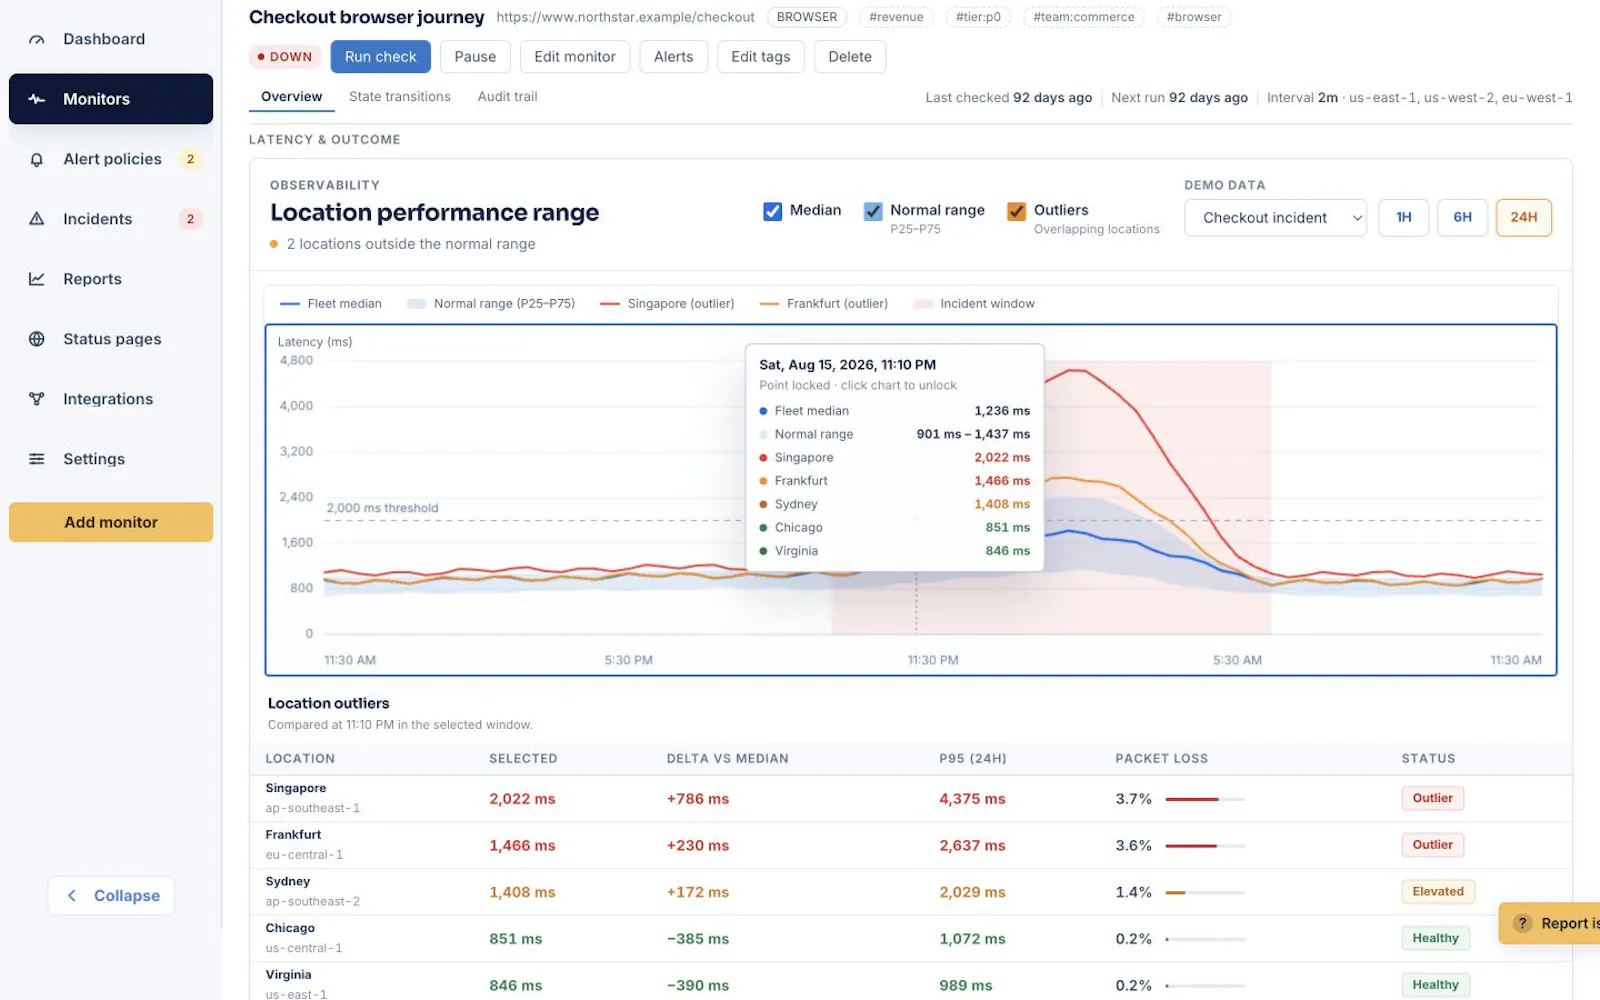Click the BROWSER type badge
Screen dimensions: 1600x1000
pyautogui.click(x=807, y=17)
